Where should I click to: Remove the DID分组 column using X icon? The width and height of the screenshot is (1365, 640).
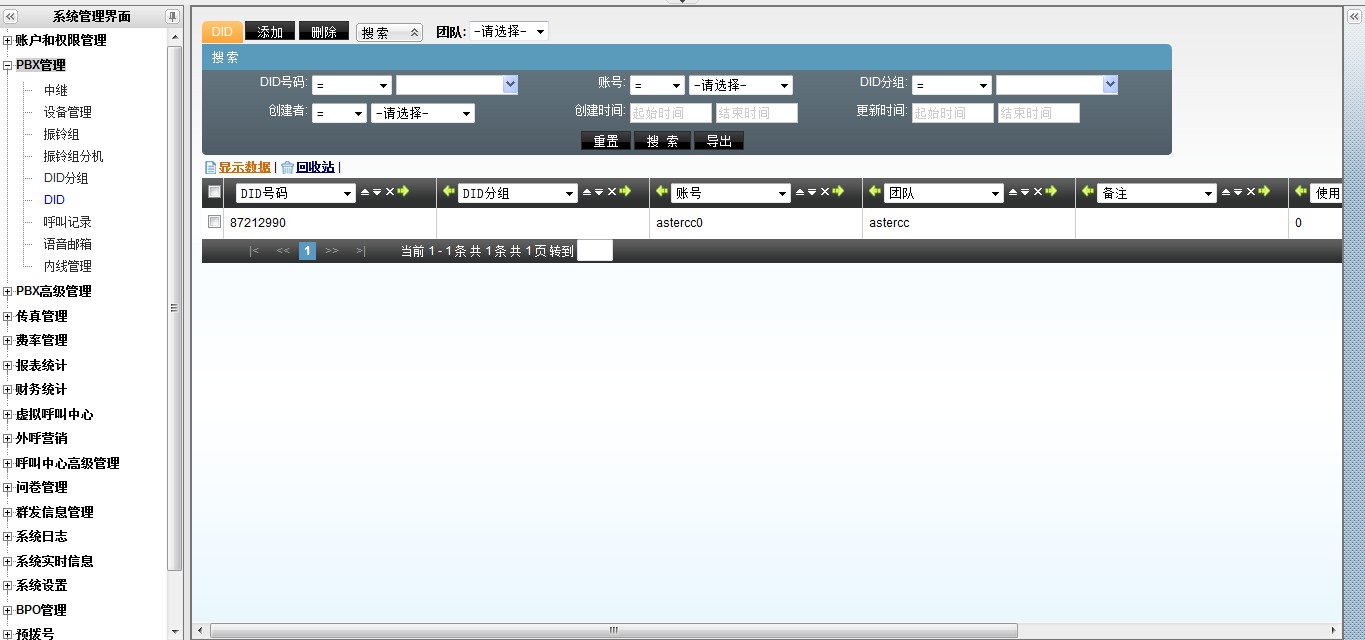point(612,192)
